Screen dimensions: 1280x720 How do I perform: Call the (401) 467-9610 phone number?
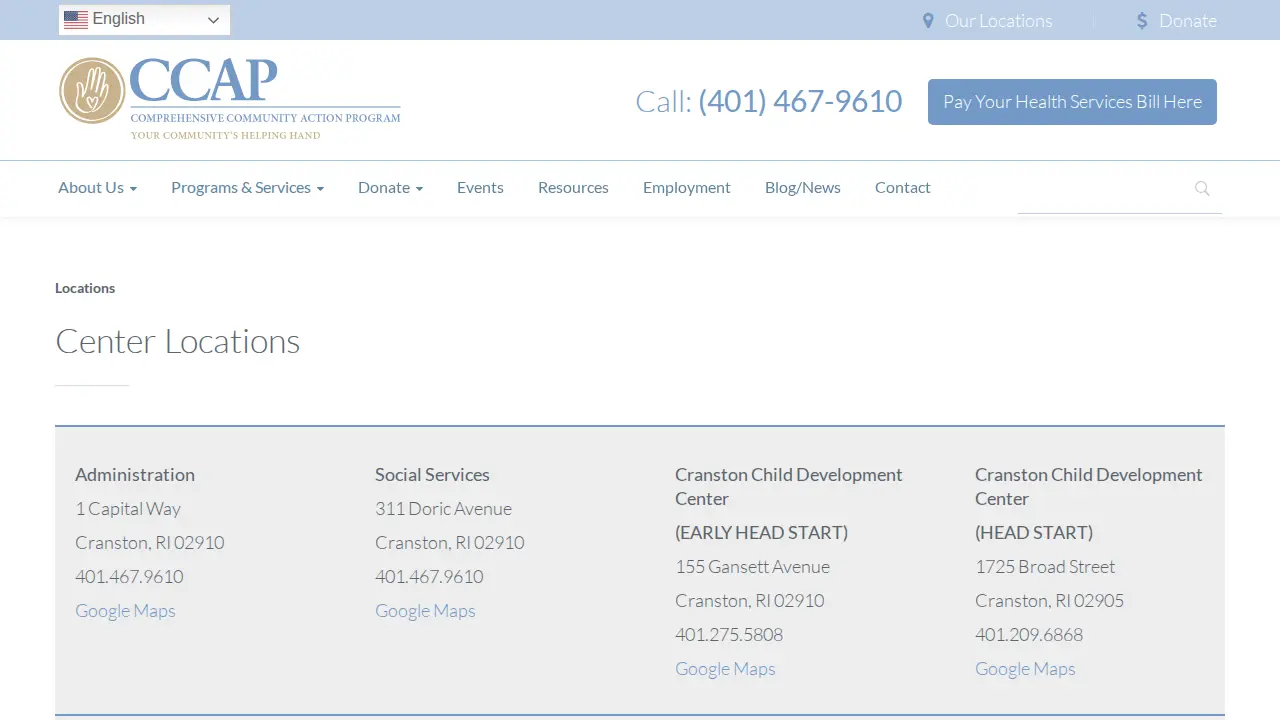[800, 101]
